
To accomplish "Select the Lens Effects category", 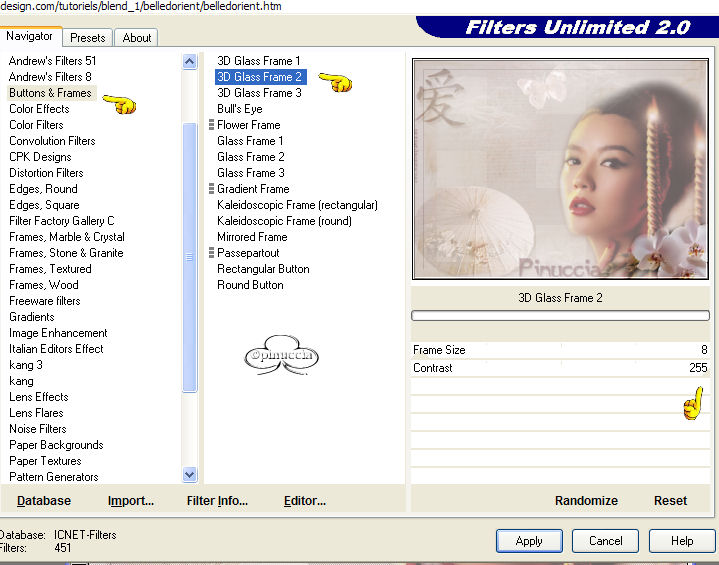I will tap(39, 397).
